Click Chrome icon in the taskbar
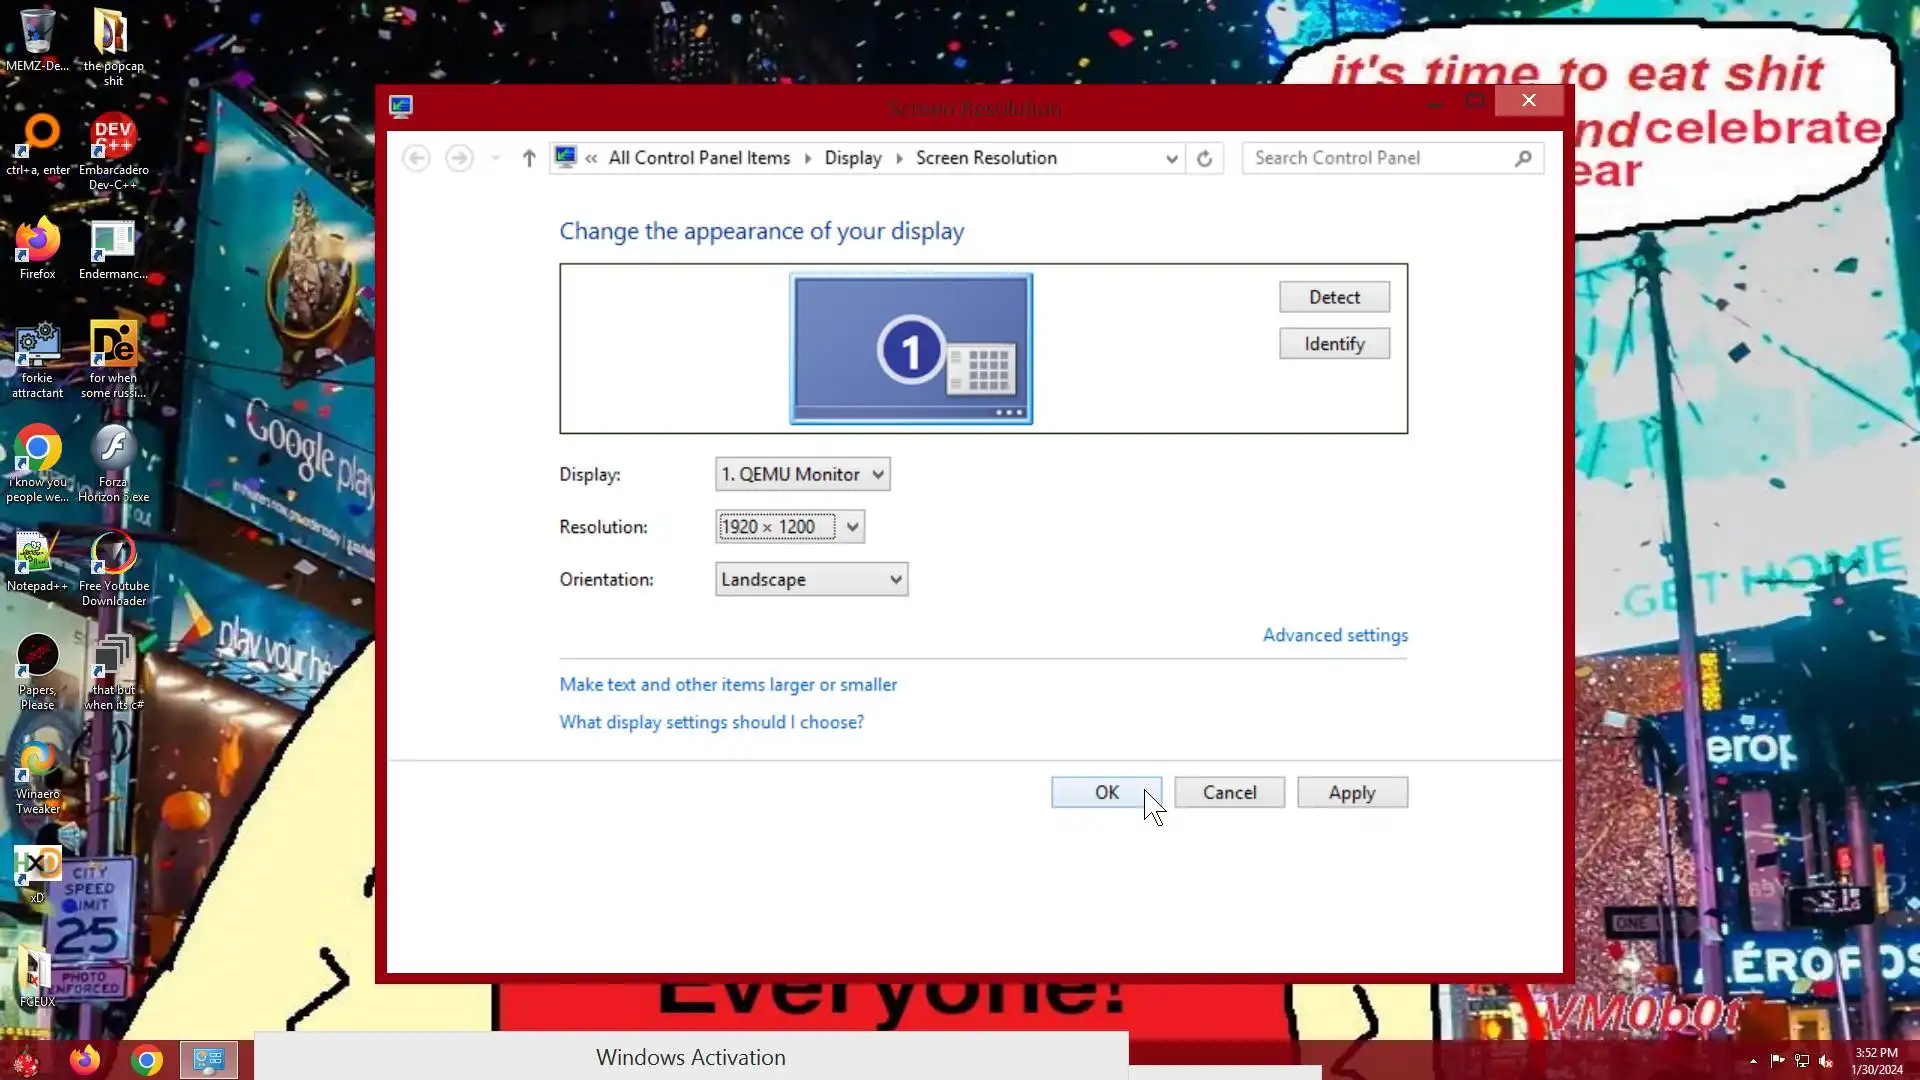 click(146, 1060)
